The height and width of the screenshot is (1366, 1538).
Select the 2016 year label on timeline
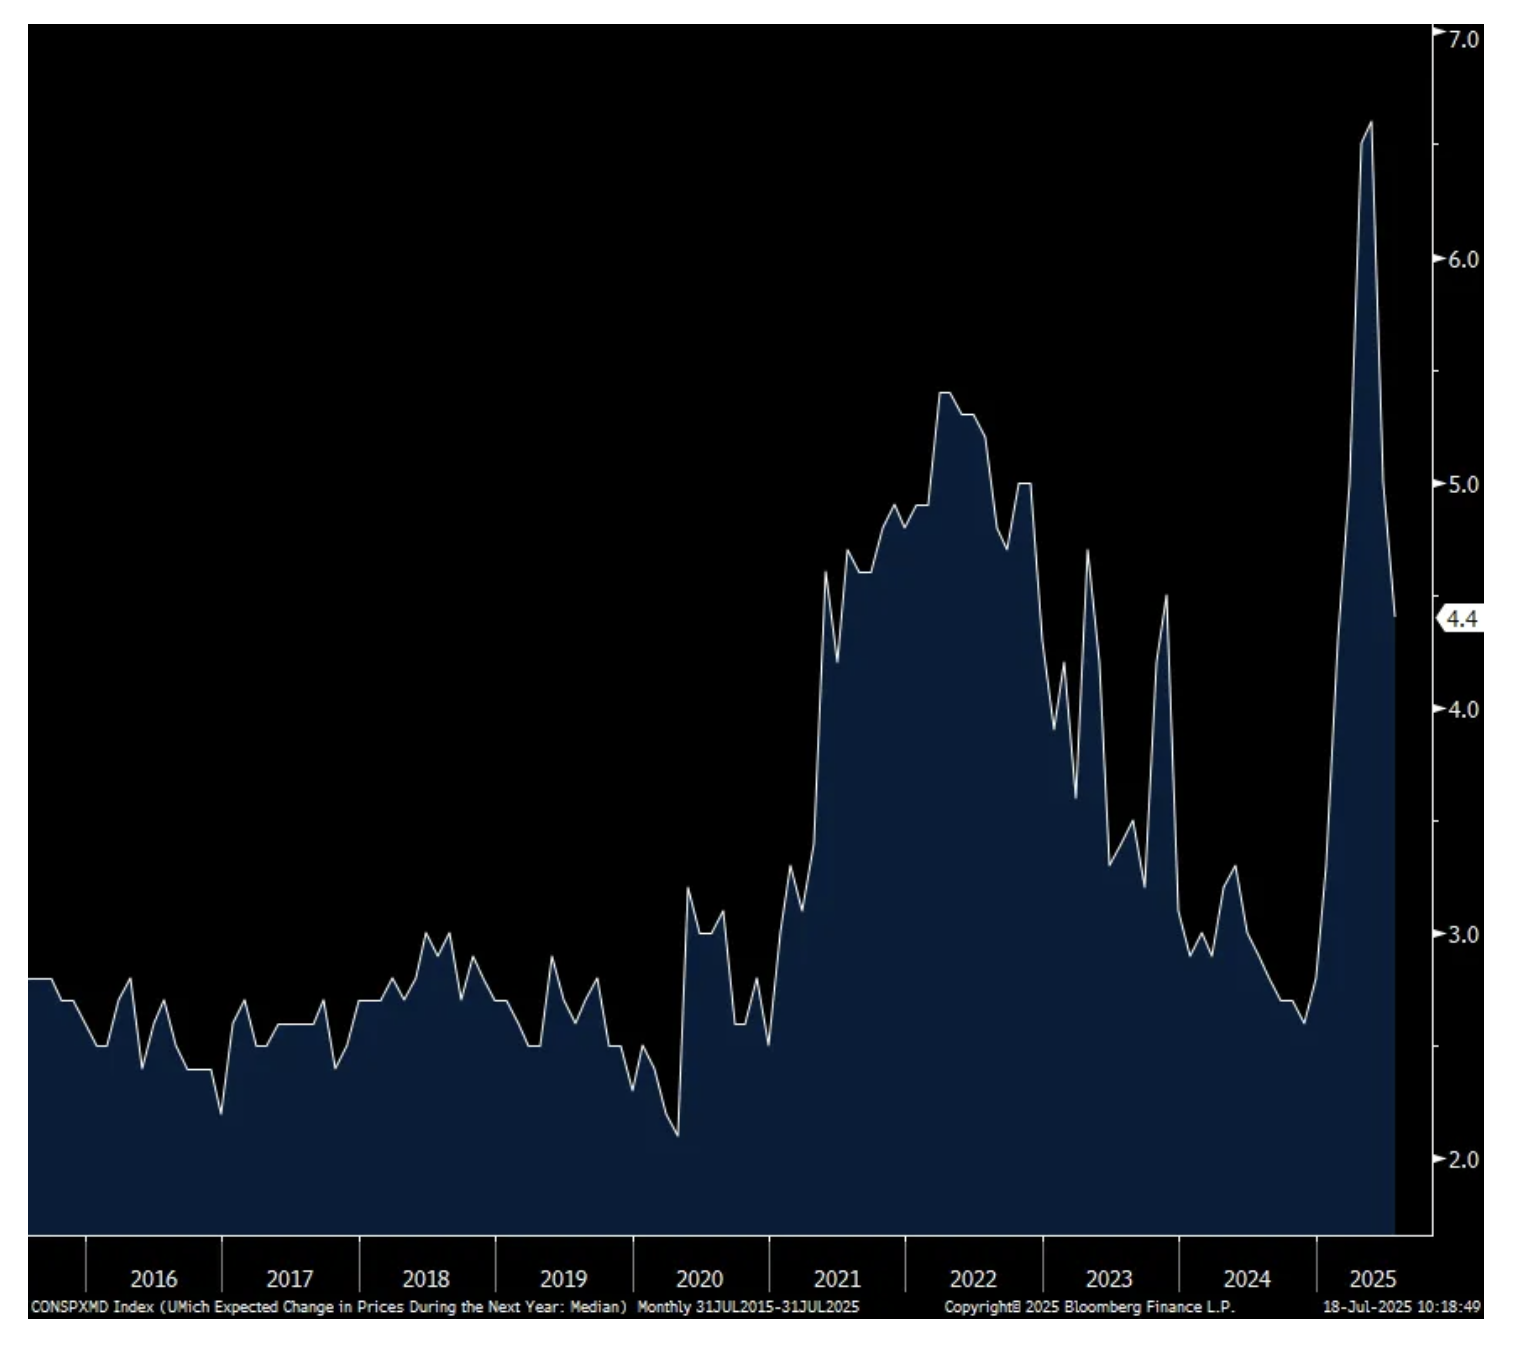153,1279
